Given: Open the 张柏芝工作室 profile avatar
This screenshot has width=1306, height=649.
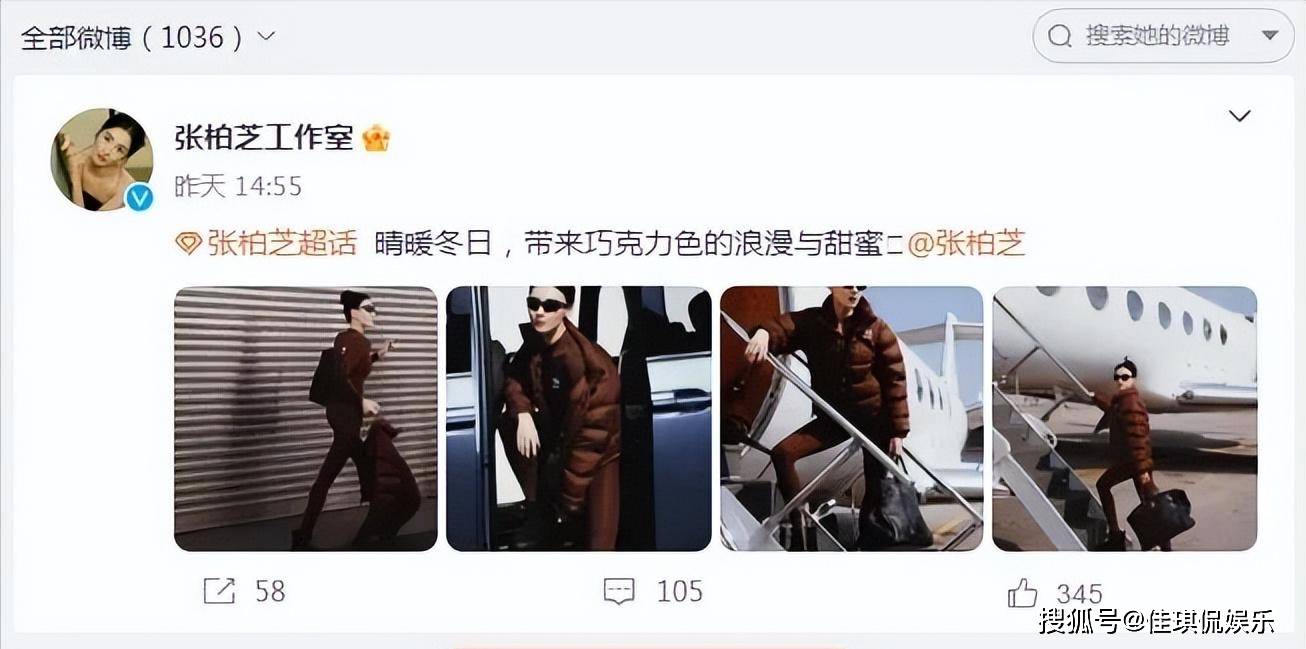Looking at the screenshot, I should click(102, 159).
